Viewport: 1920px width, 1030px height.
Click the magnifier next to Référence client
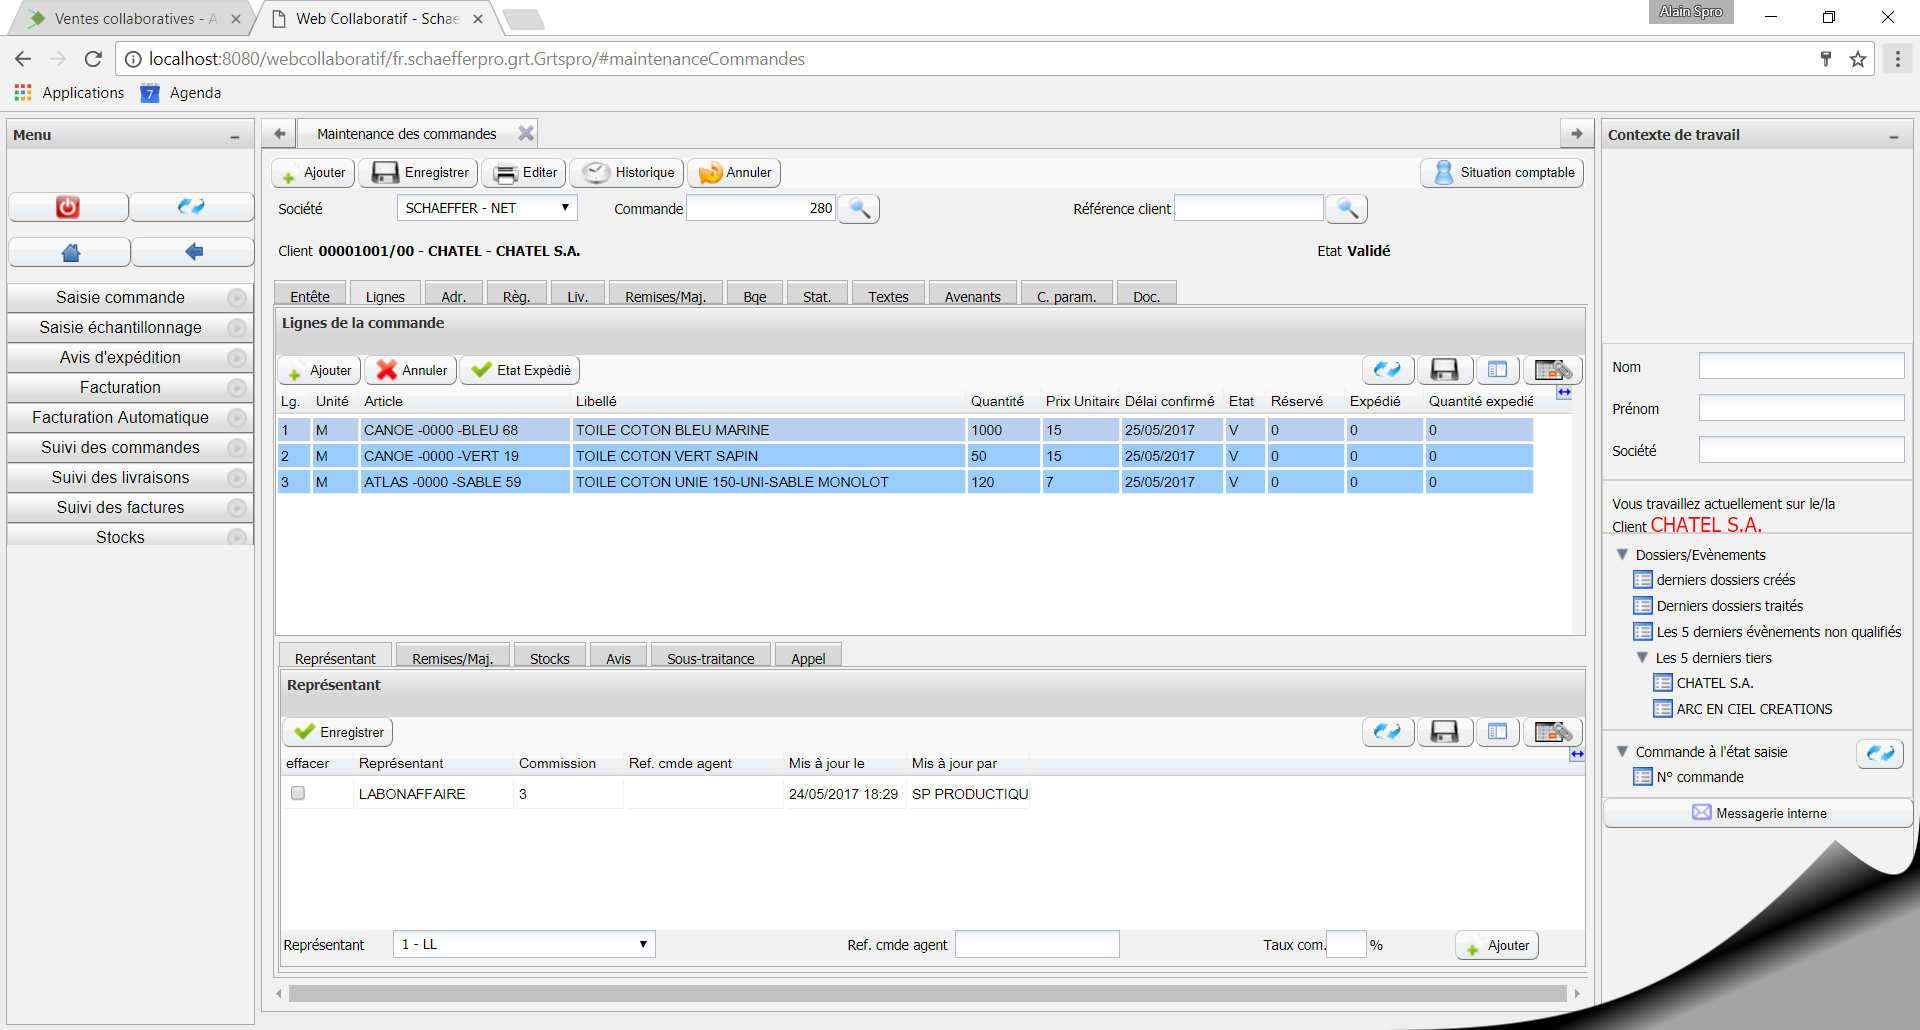1346,208
